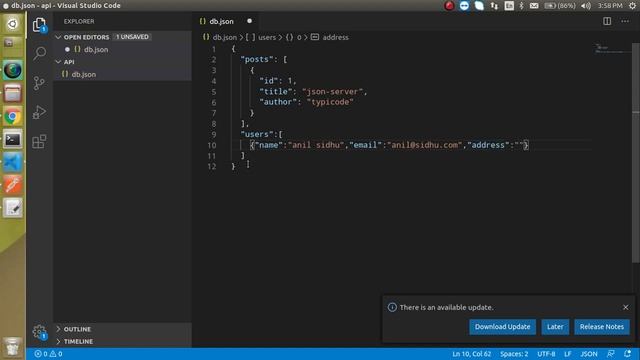Click the feedback icon in status bar
Screen dimensions: 640x360
point(611,354)
